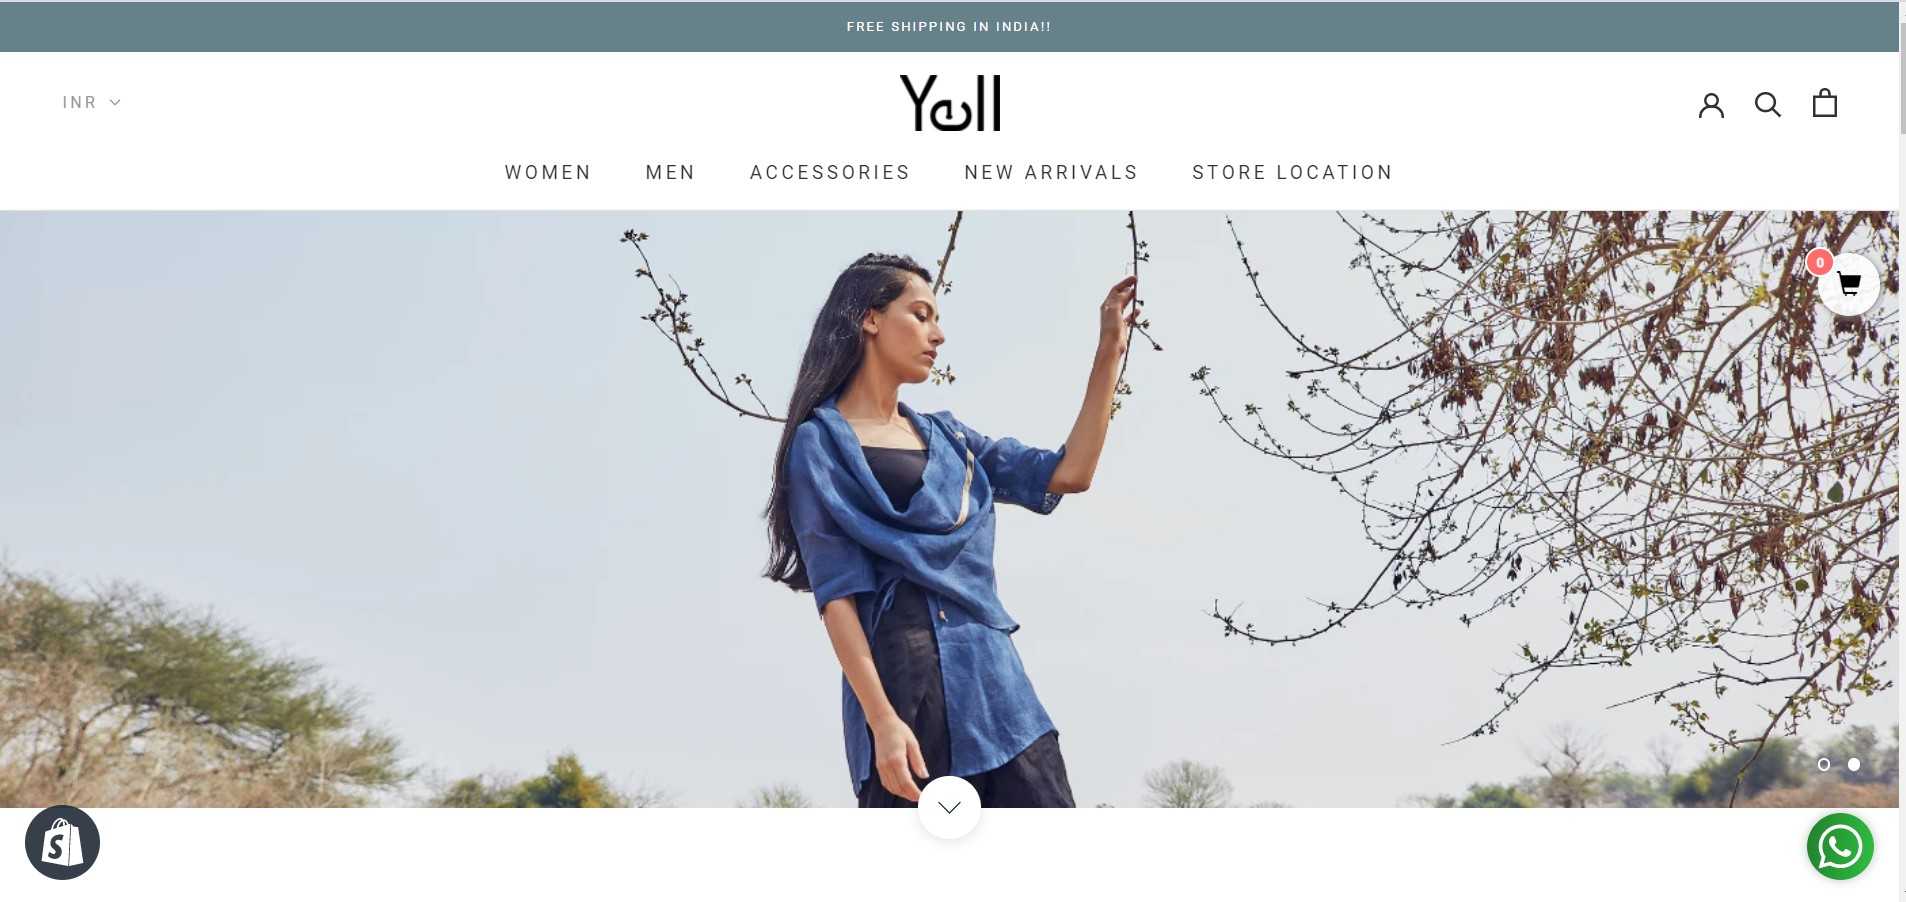Open the search magnifier icon

point(1768,104)
